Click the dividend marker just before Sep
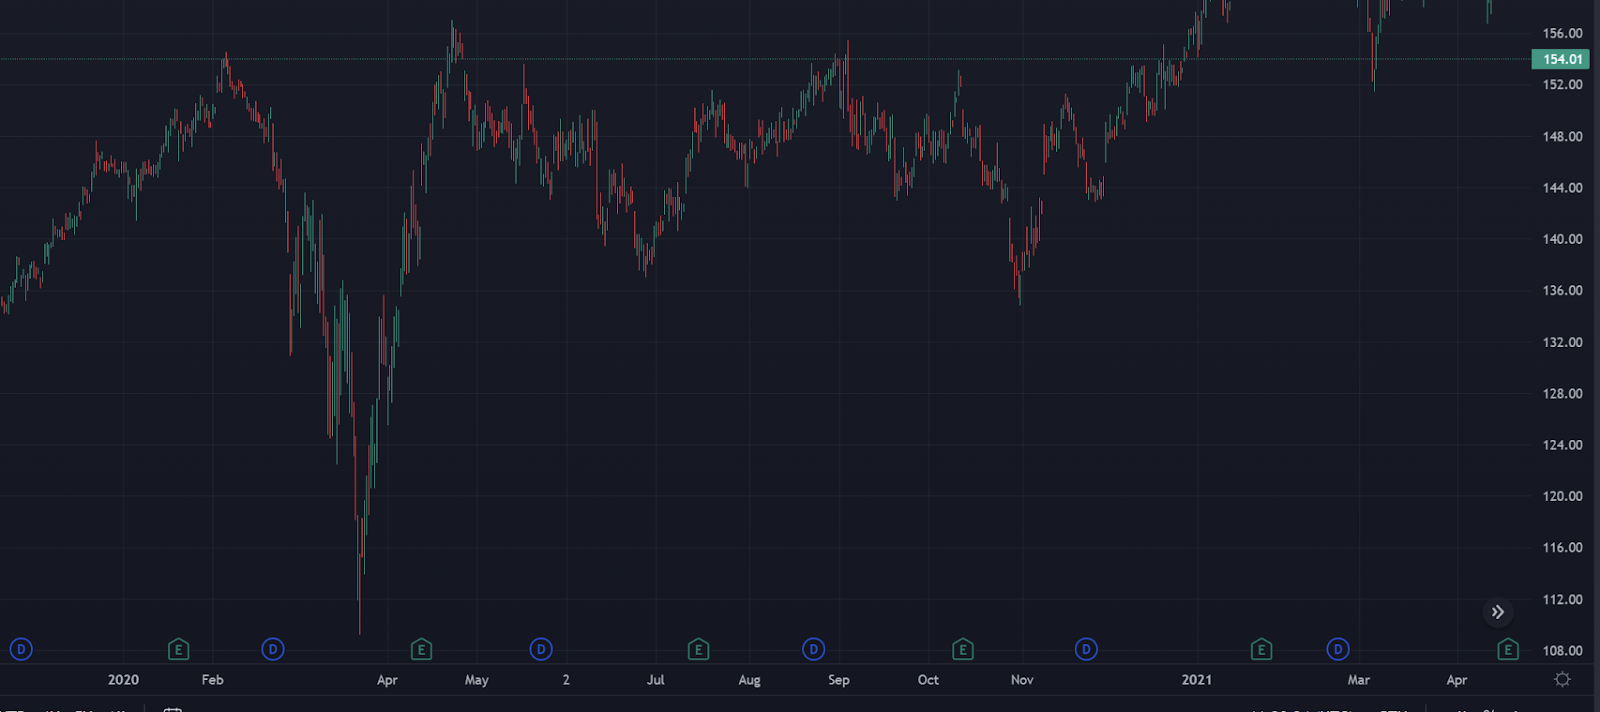 (x=814, y=650)
